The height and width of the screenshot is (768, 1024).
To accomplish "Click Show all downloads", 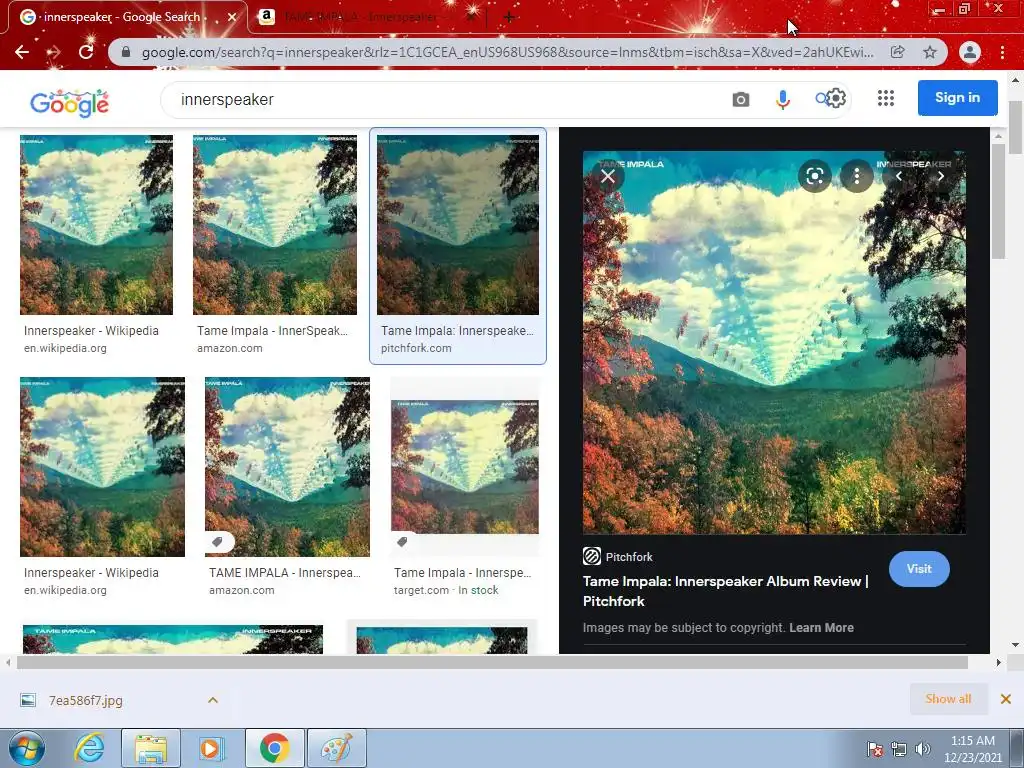I will coord(948,699).
